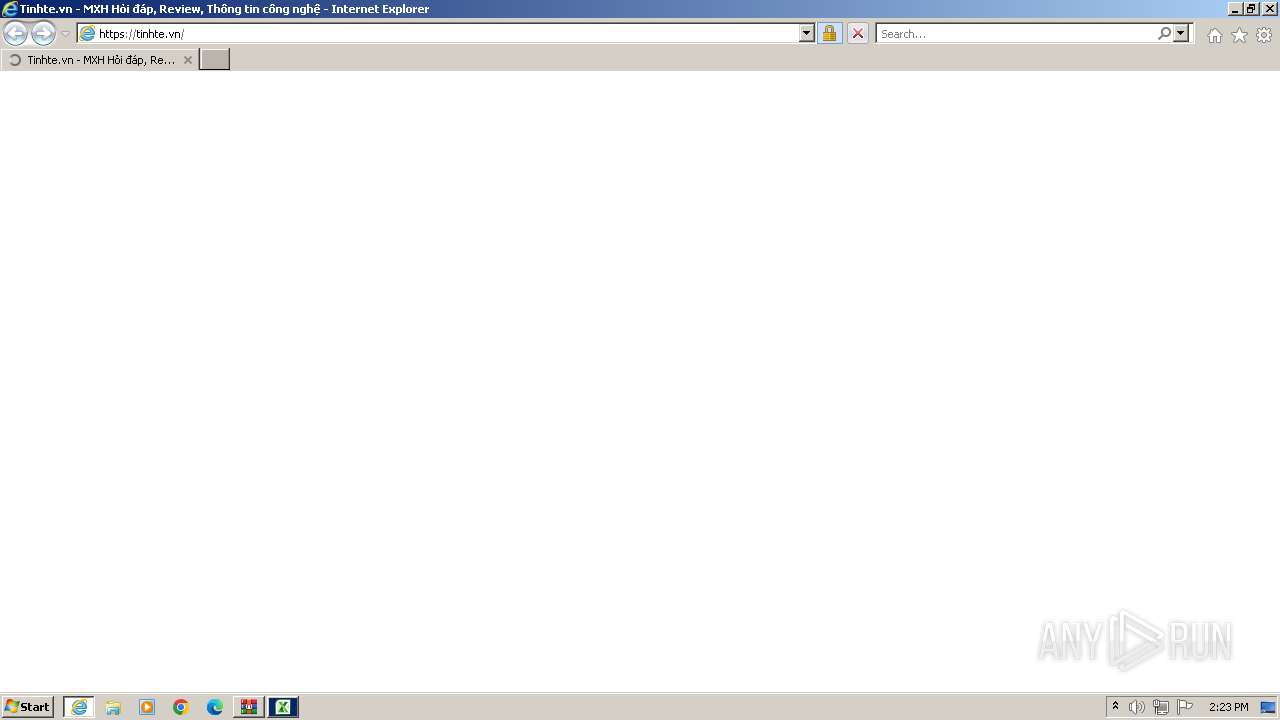1280x720 pixels.
Task: Show hidden system tray icons
Action: (x=1116, y=707)
